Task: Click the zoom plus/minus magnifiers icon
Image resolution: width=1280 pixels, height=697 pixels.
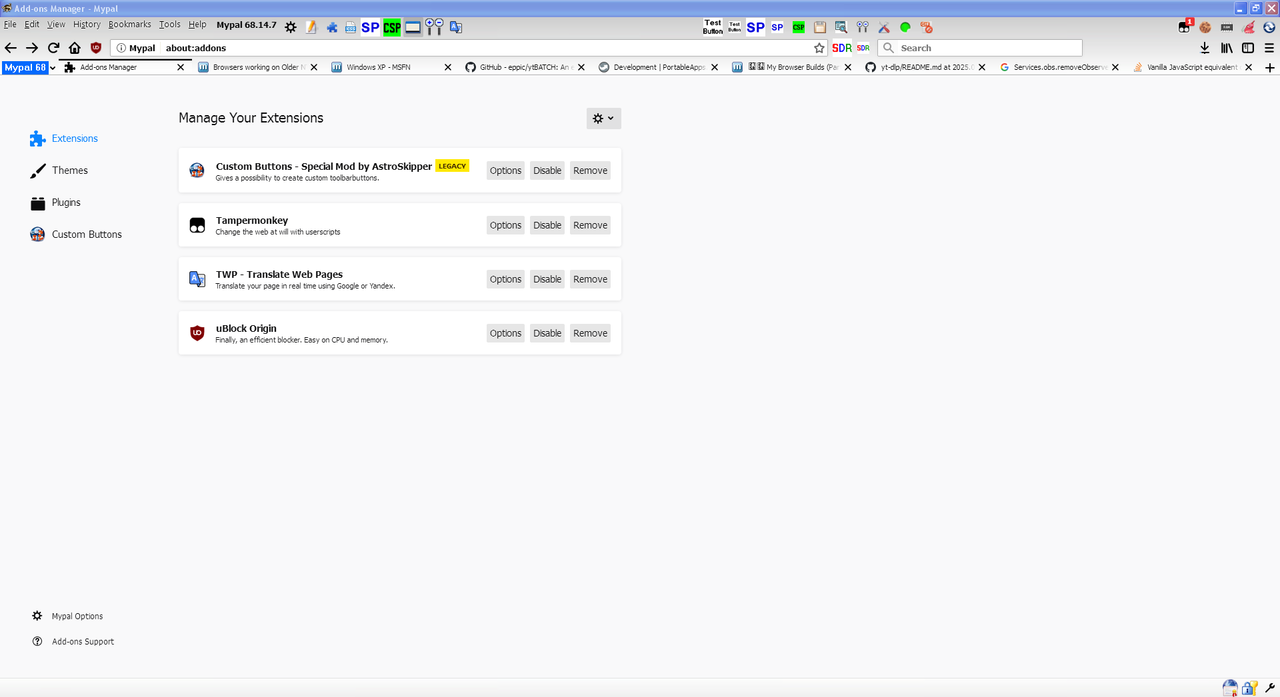Action: point(435,27)
